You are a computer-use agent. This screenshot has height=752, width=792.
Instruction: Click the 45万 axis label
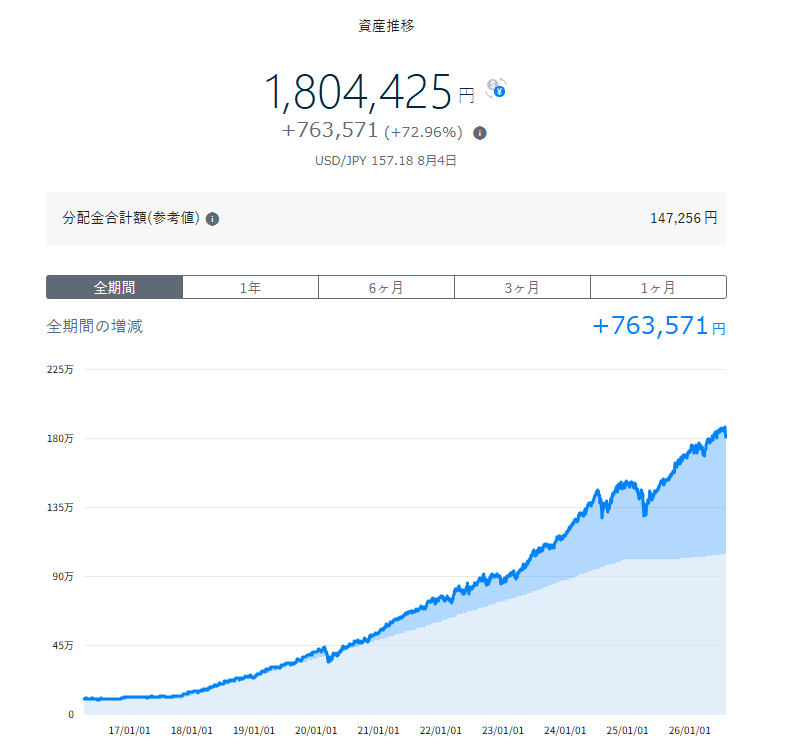click(63, 645)
